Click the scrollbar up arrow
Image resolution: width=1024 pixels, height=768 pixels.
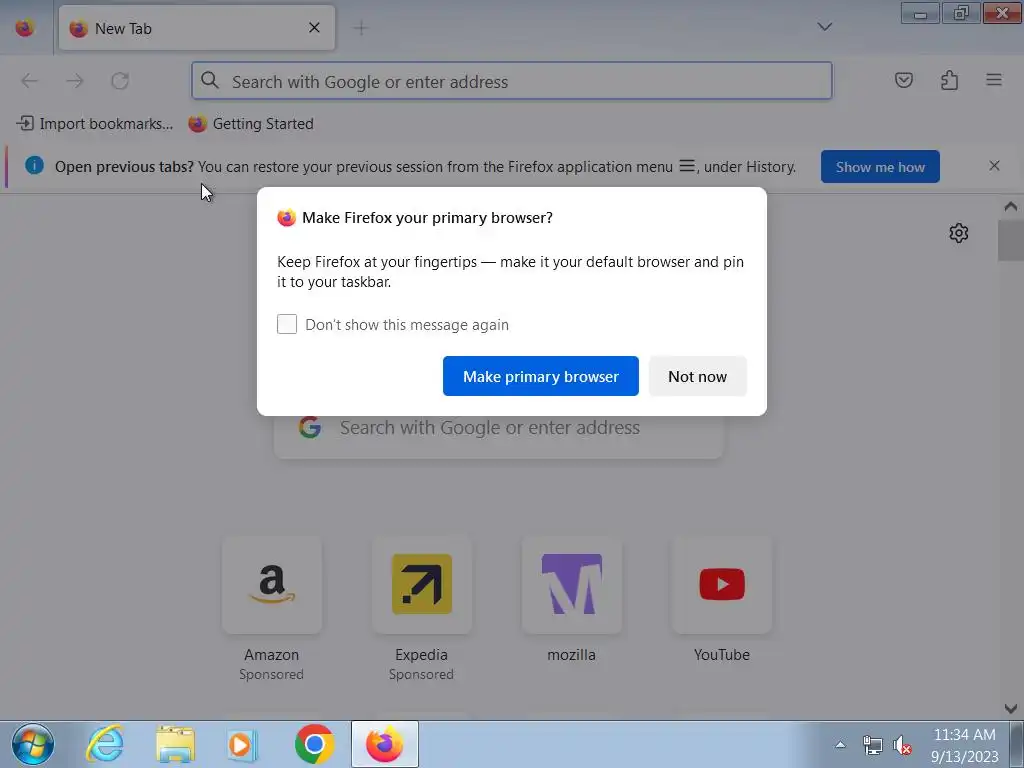(x=1010, y=206)
